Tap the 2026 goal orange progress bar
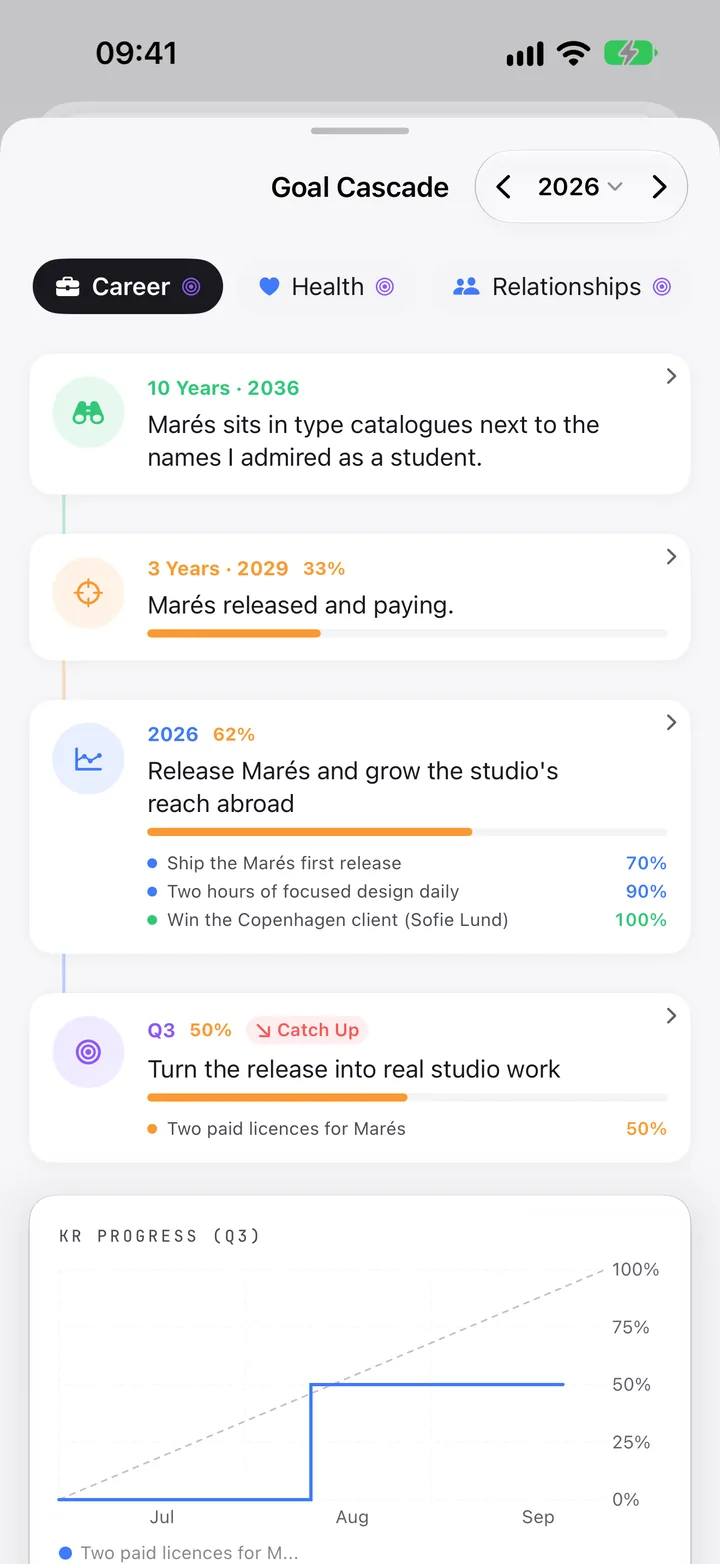Image resolution: width=720 pixels, height=1564 pixels. click(x=407, y=832)
